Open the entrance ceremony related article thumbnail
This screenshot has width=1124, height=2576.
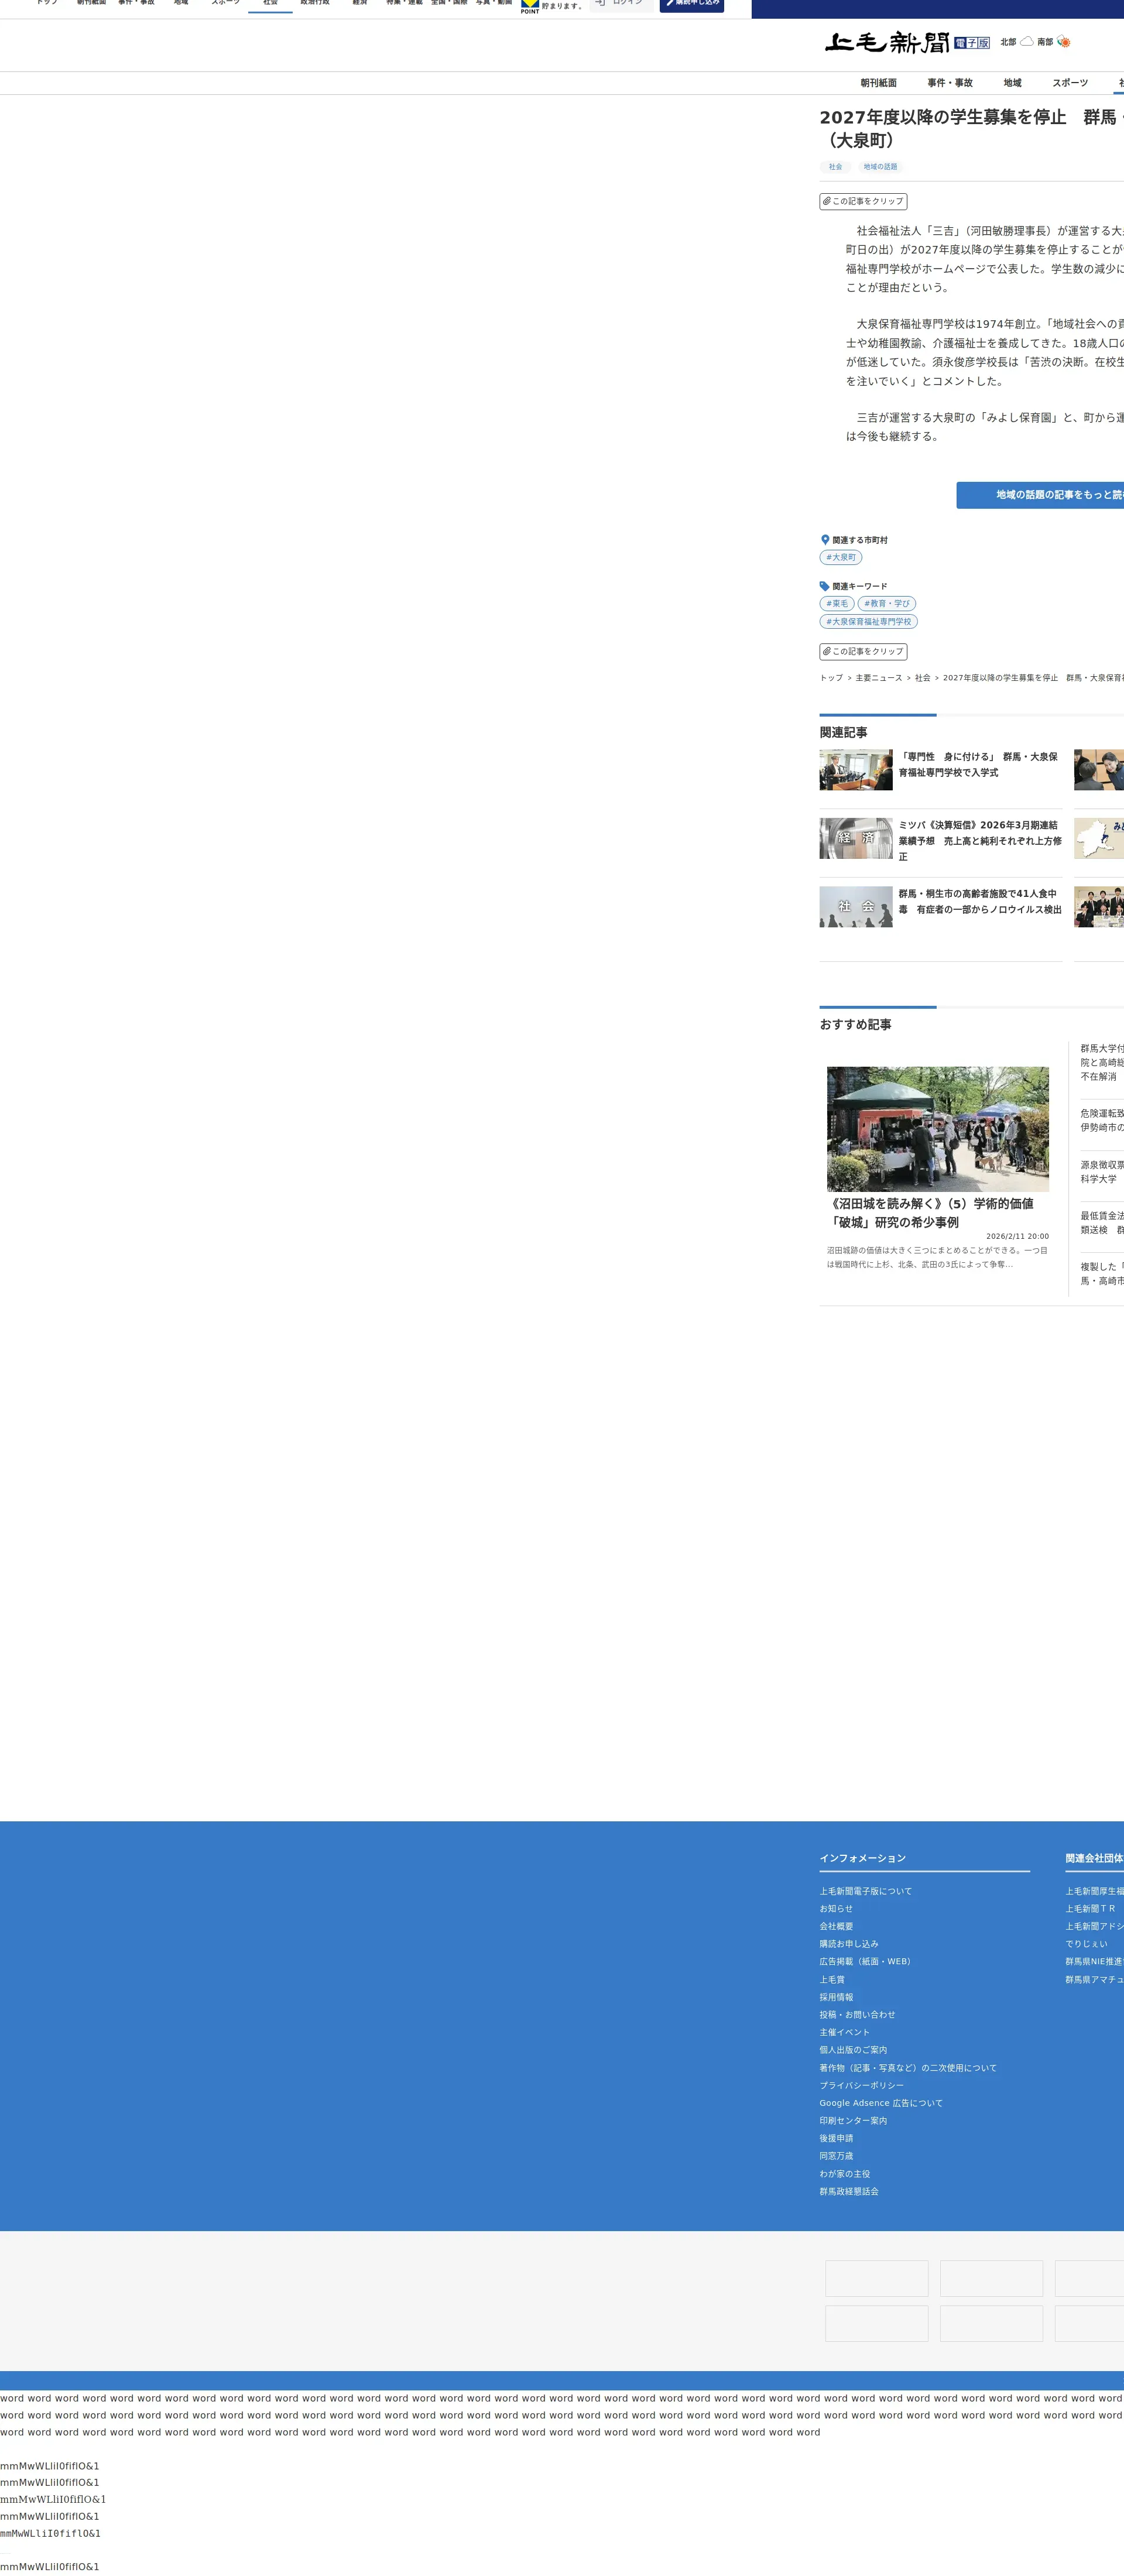click(855, 770)
